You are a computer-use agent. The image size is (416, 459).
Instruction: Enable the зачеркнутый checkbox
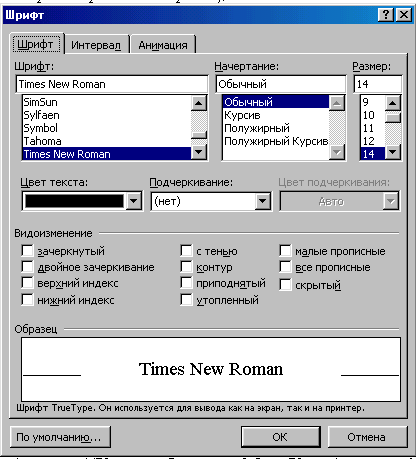tap(27, 251)
